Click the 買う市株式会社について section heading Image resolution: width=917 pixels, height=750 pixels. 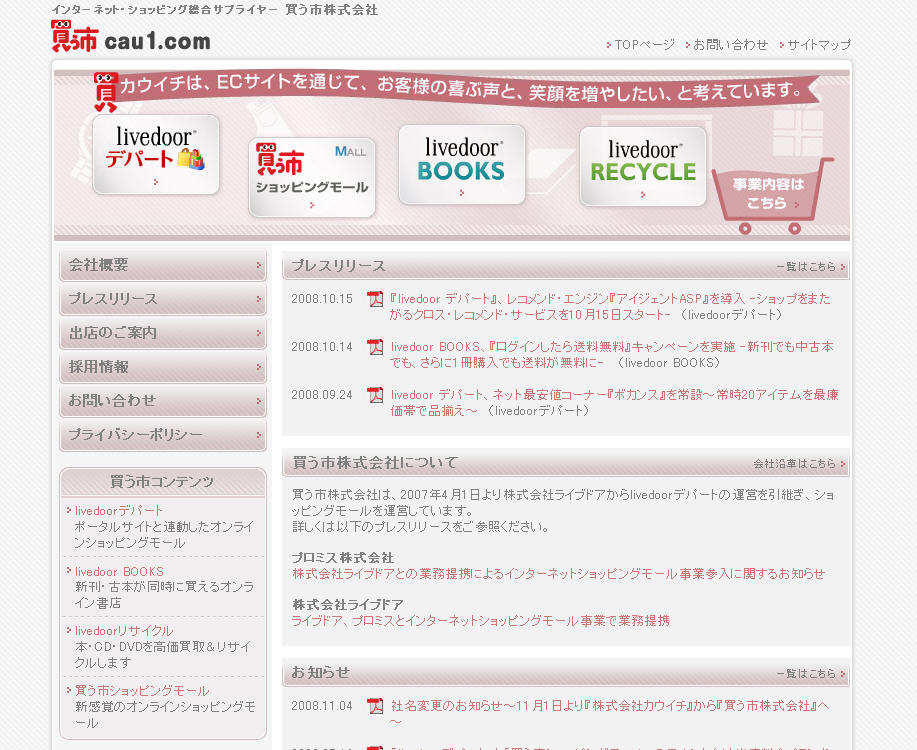tap(375, 463)
